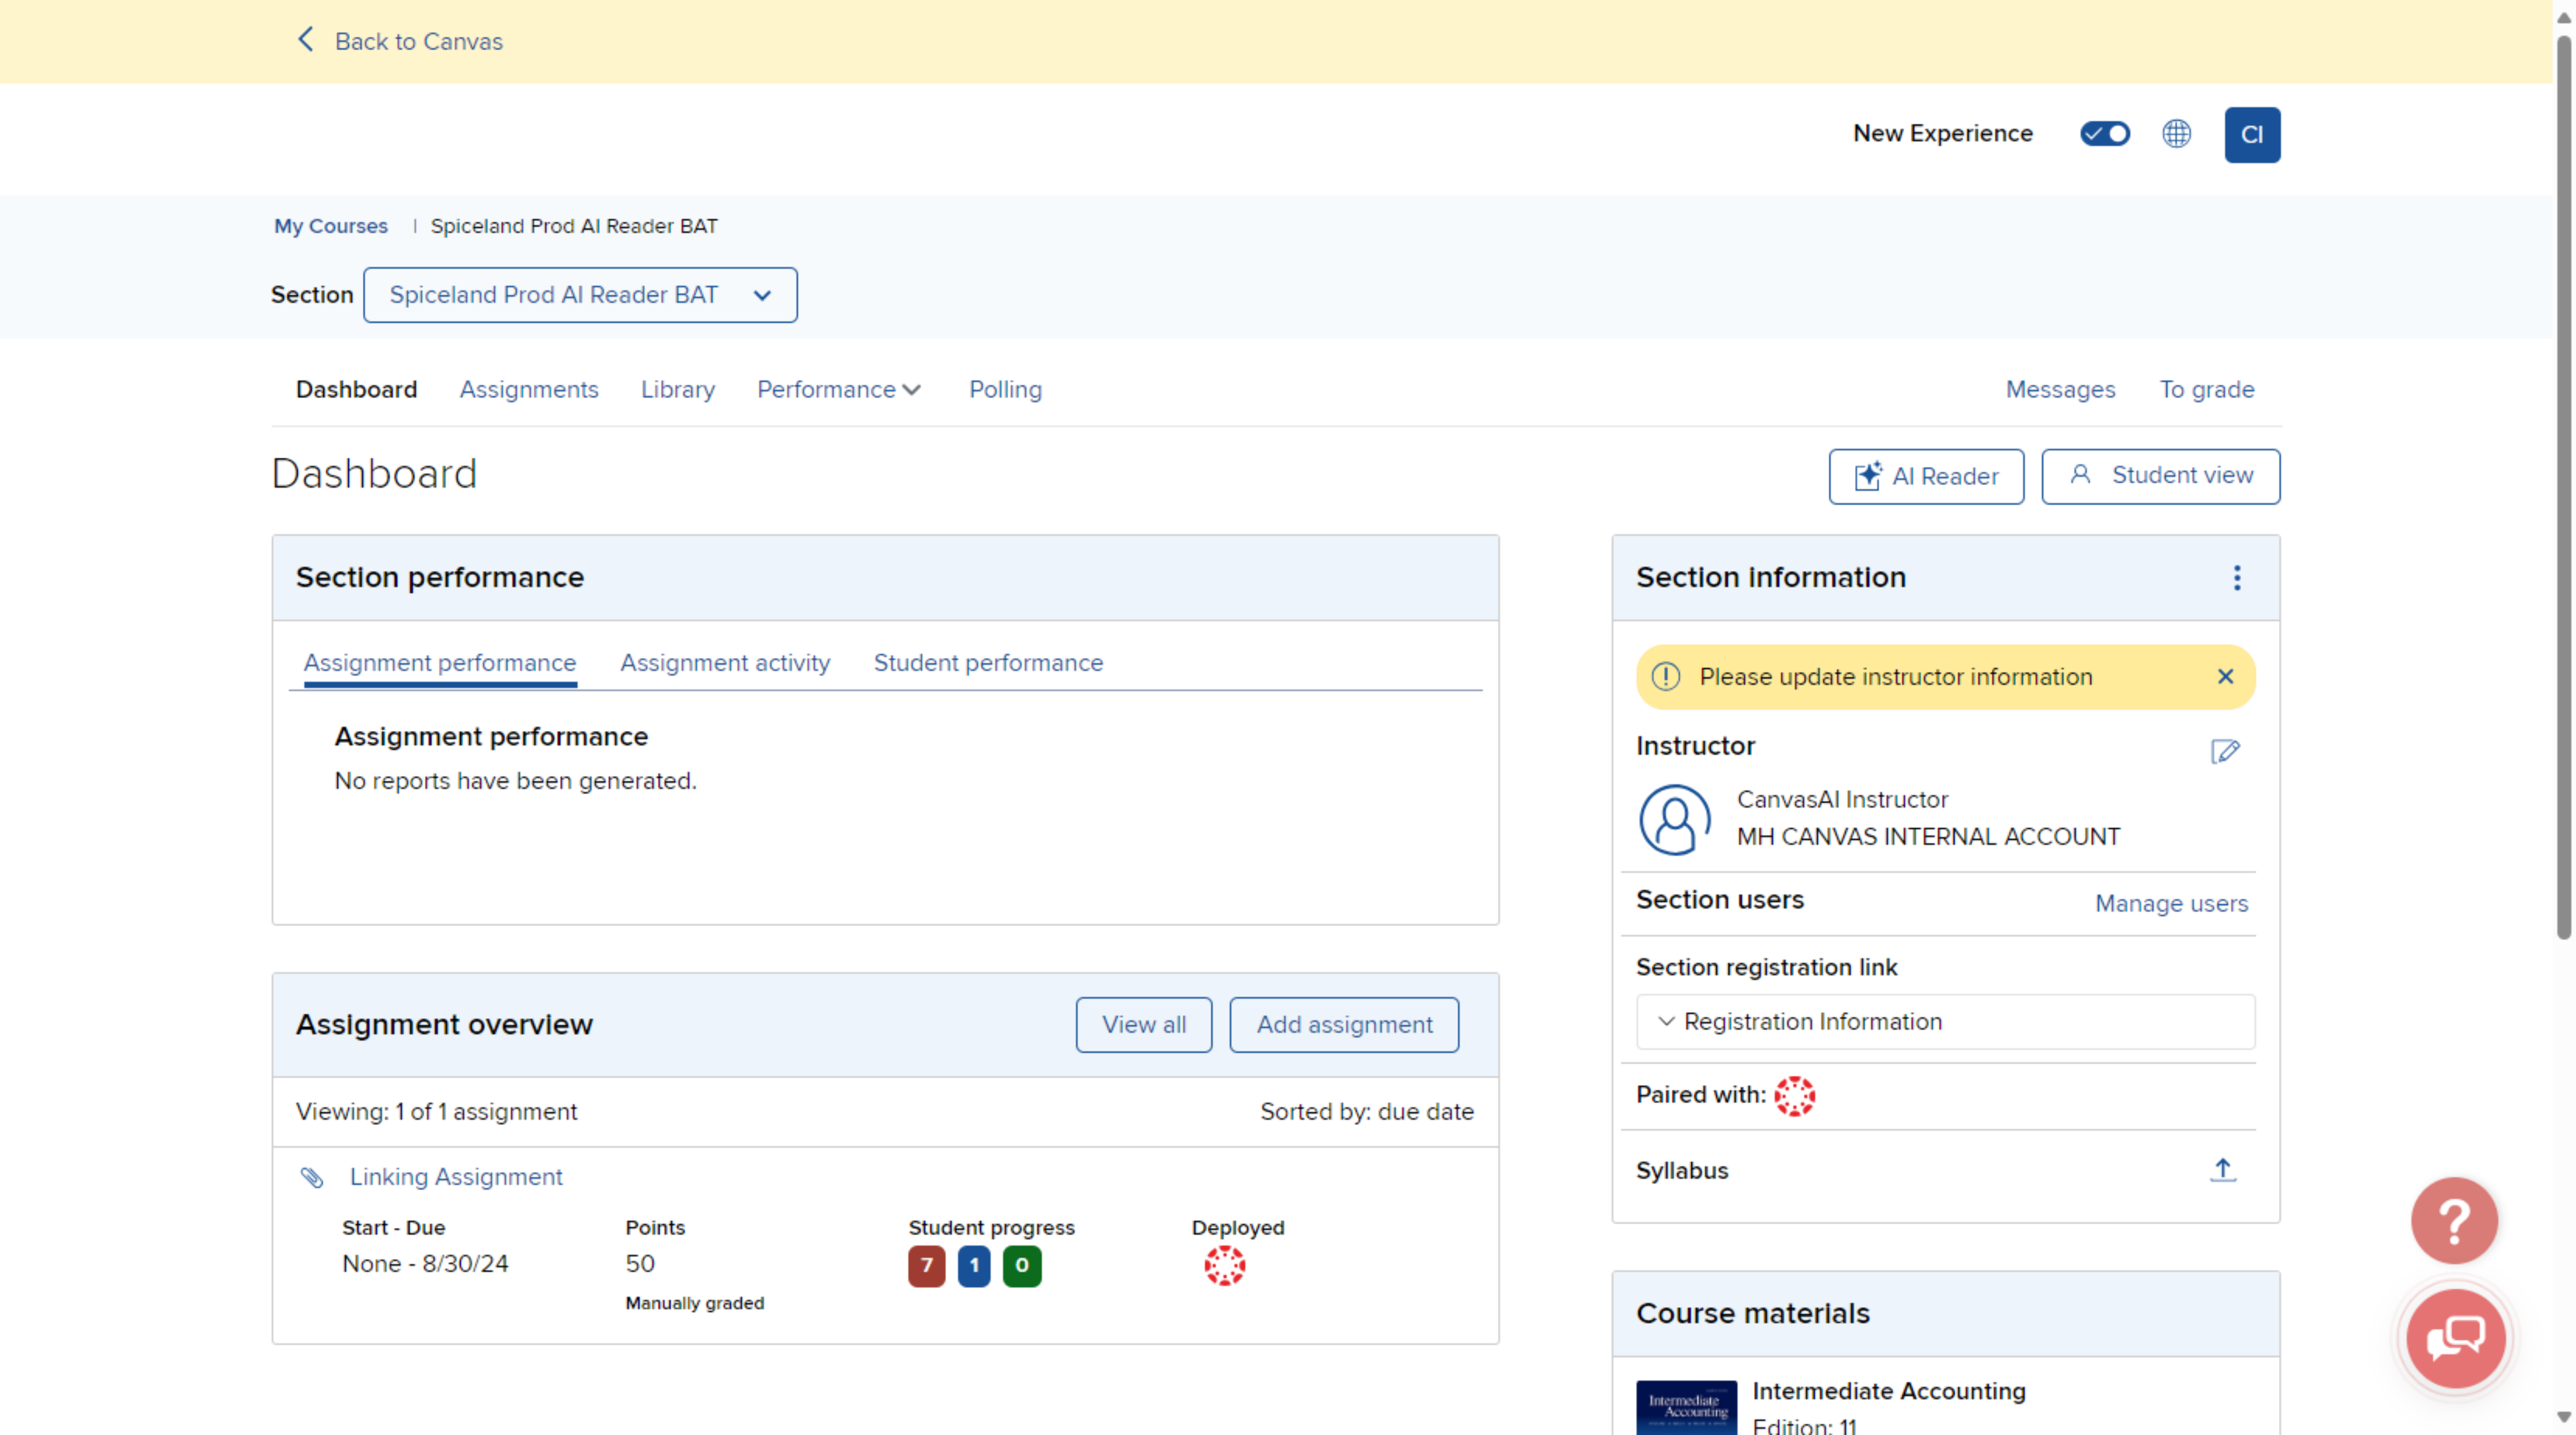
Task: Dismiss the update instructor information alert
Action: click(x=2225, y=677)
